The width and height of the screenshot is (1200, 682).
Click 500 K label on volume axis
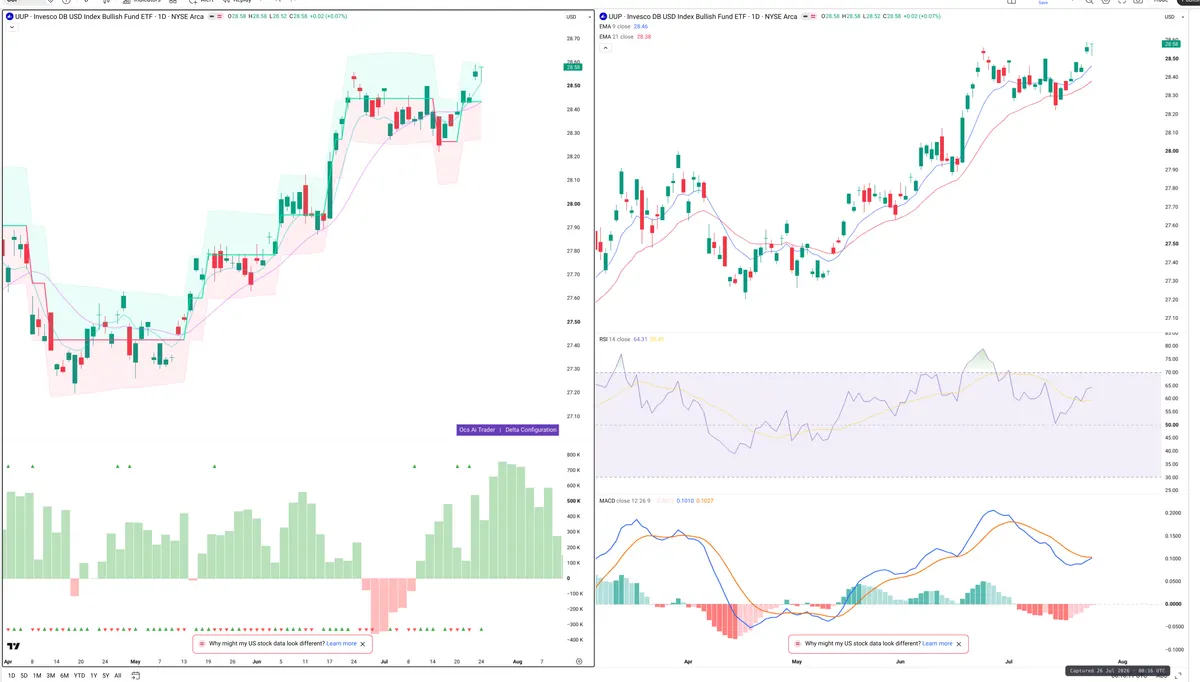click(x=574, y=501)
